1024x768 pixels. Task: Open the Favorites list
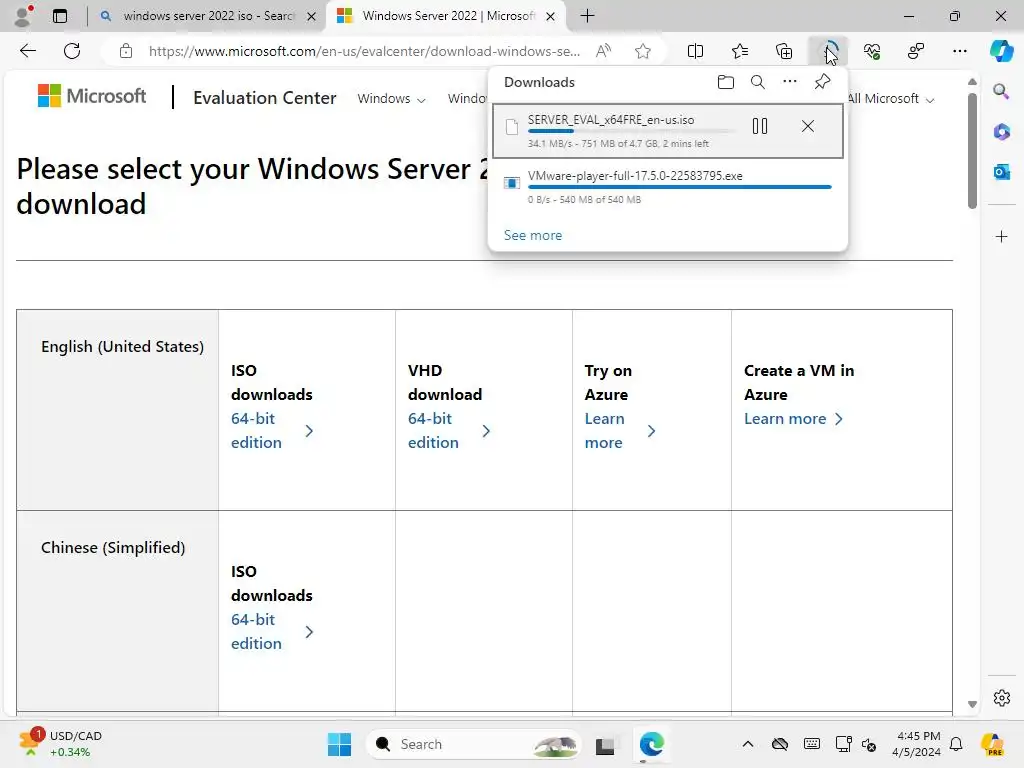coord(739,51)
